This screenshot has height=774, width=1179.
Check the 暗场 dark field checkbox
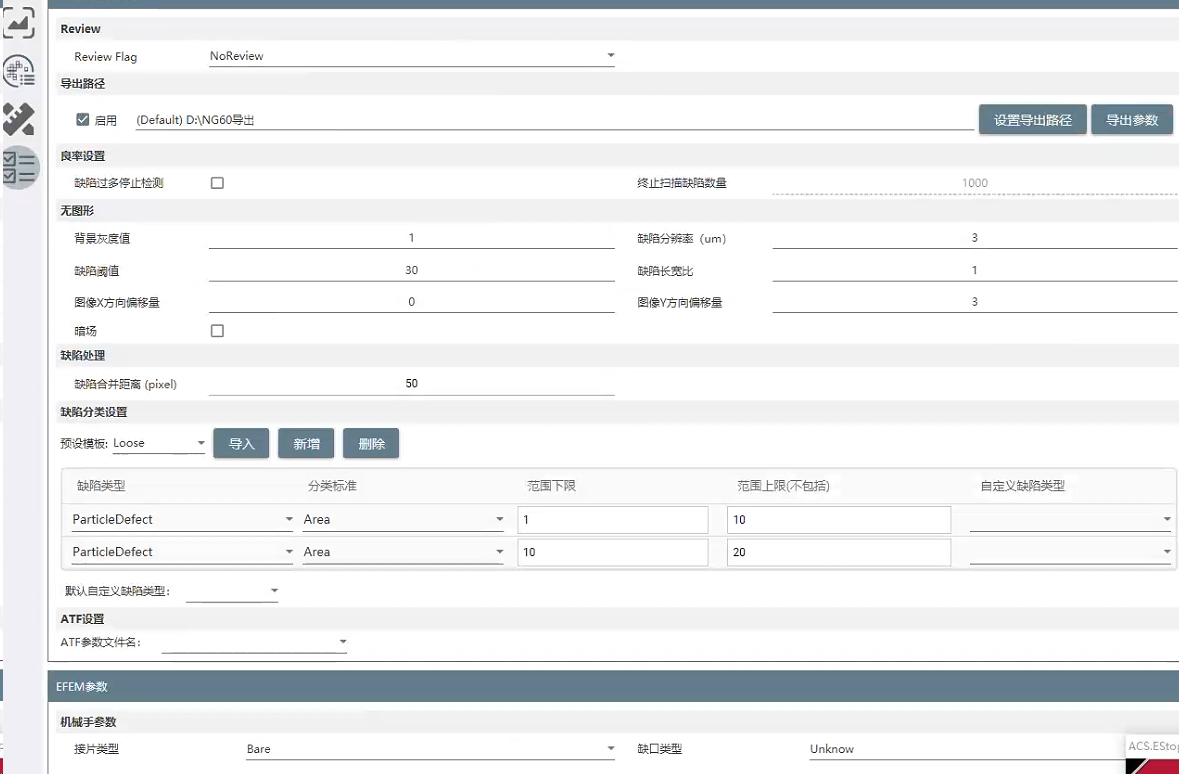point(217,331)
